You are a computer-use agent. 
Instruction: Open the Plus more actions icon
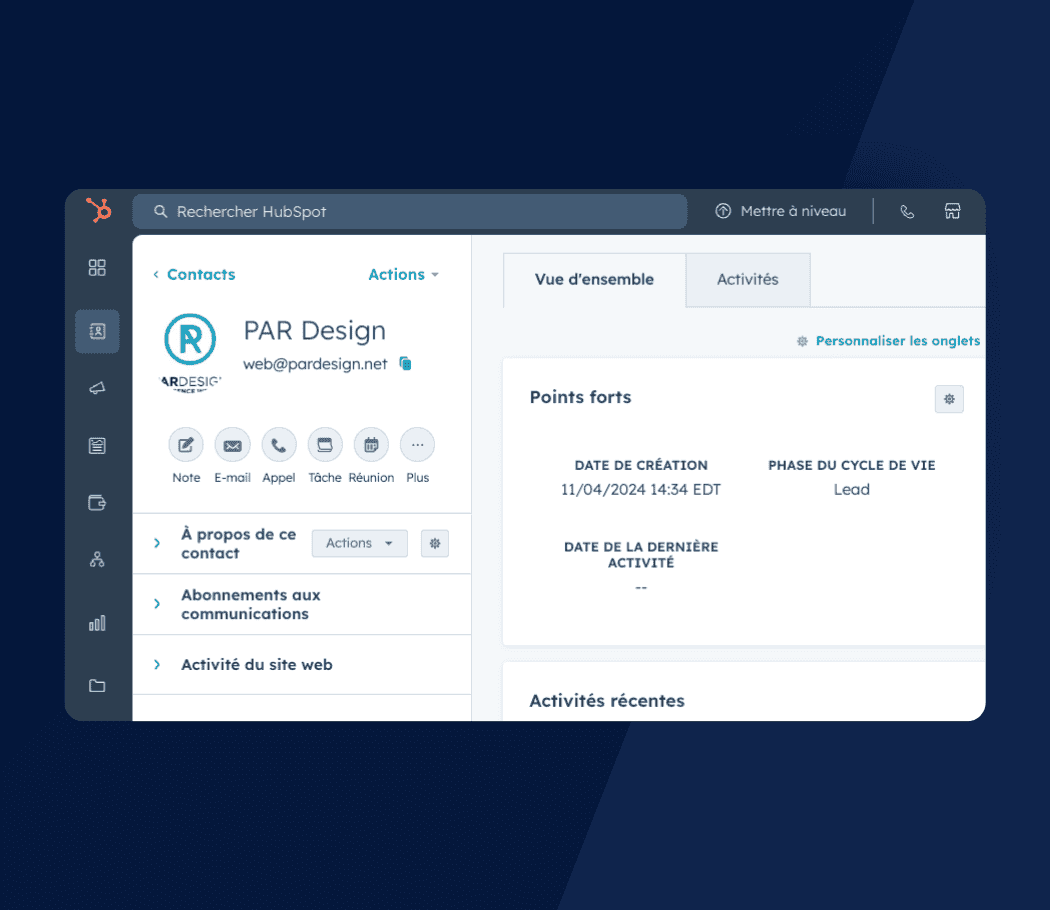[417, 445]
